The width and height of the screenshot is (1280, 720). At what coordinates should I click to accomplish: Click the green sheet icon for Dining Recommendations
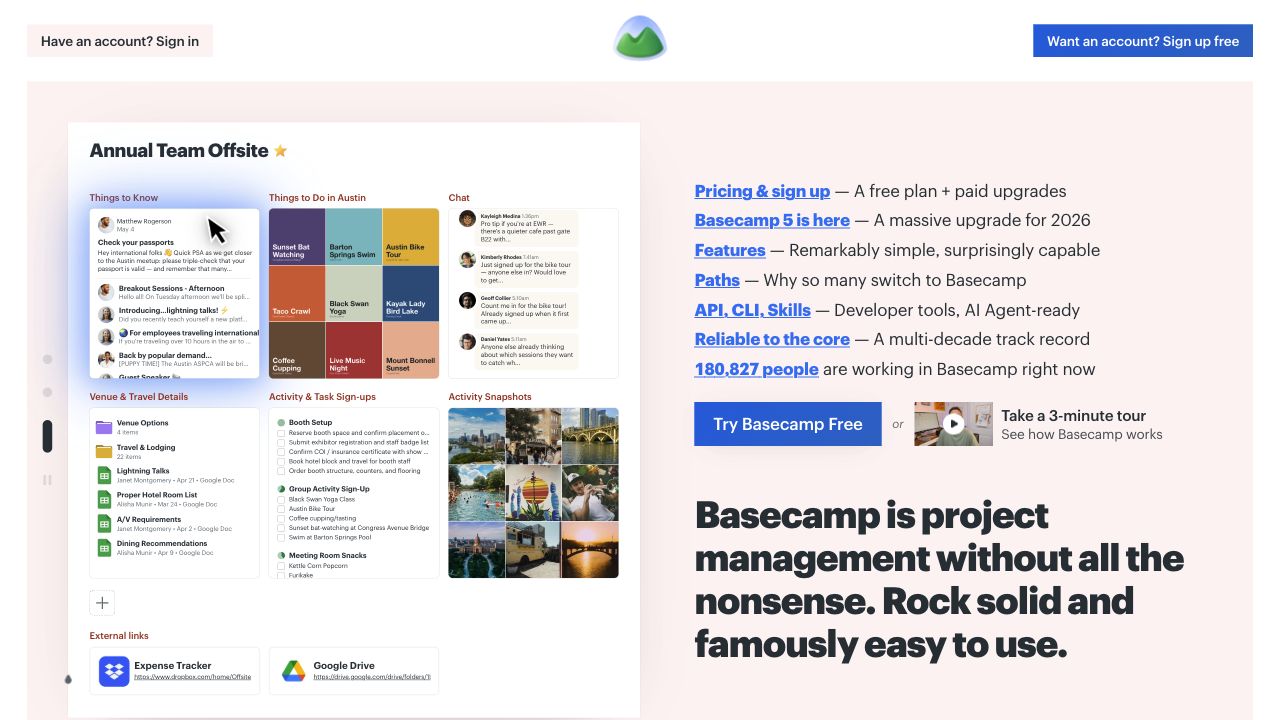(x=104, y=548)
